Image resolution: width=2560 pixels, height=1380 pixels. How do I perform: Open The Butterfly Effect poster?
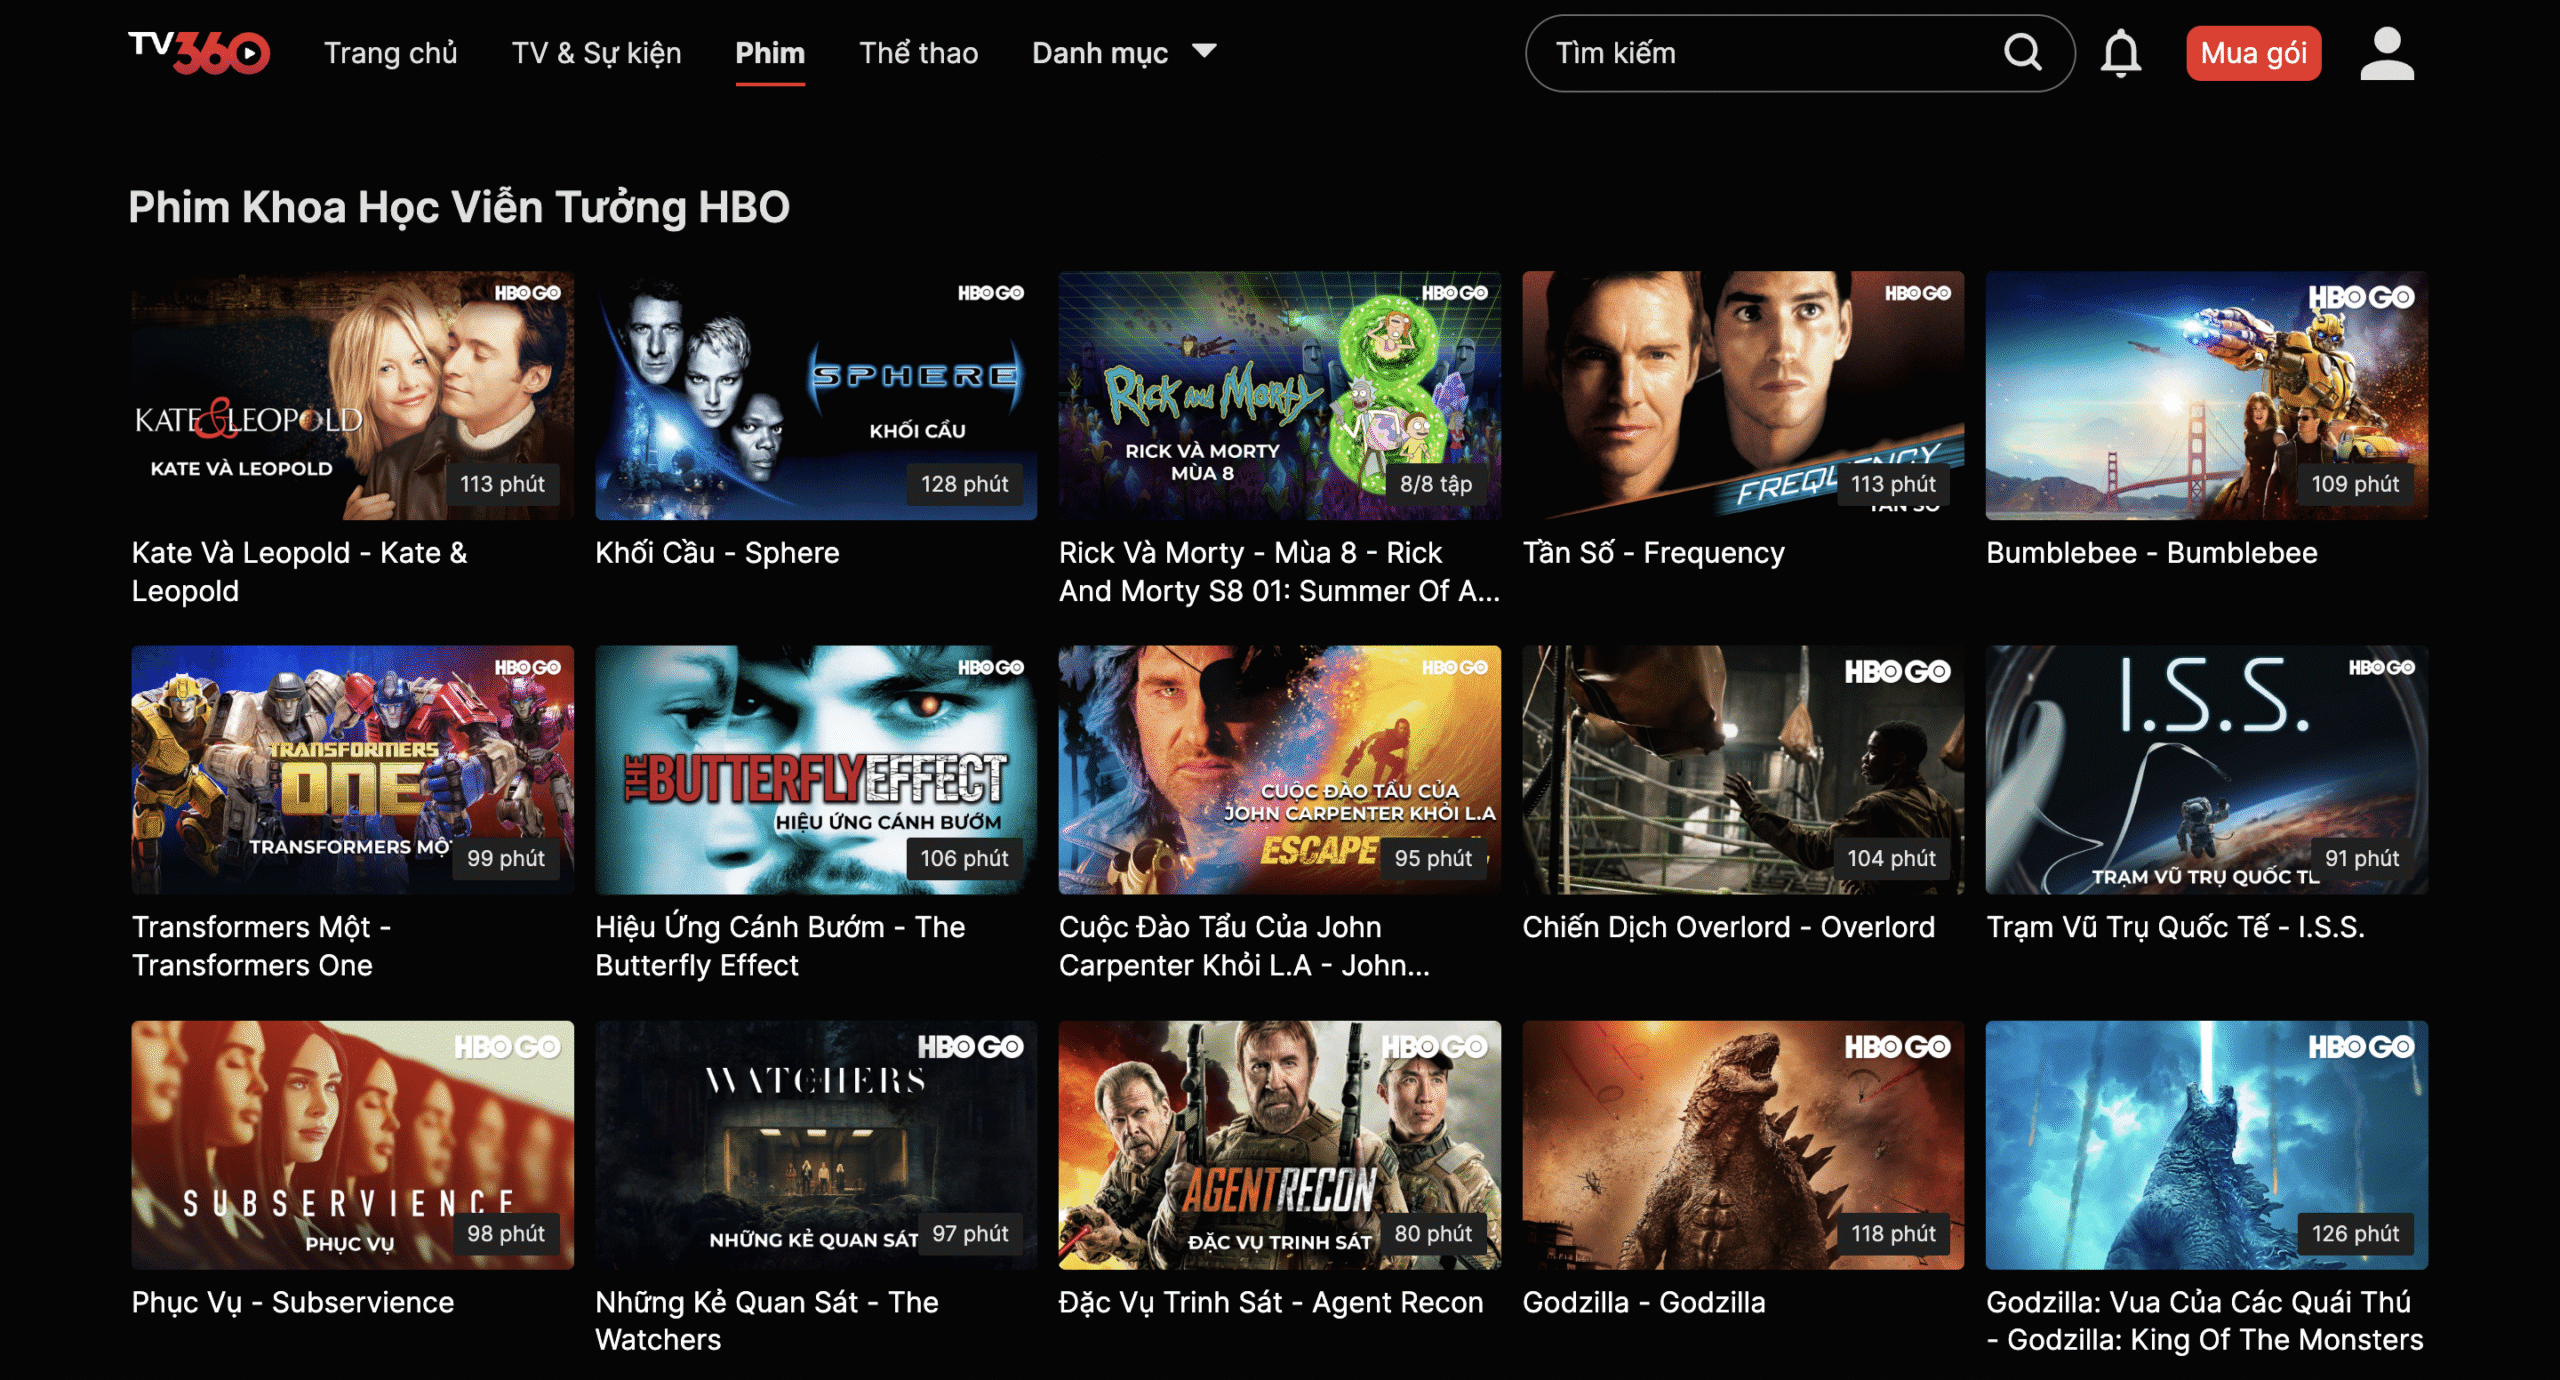815,769
